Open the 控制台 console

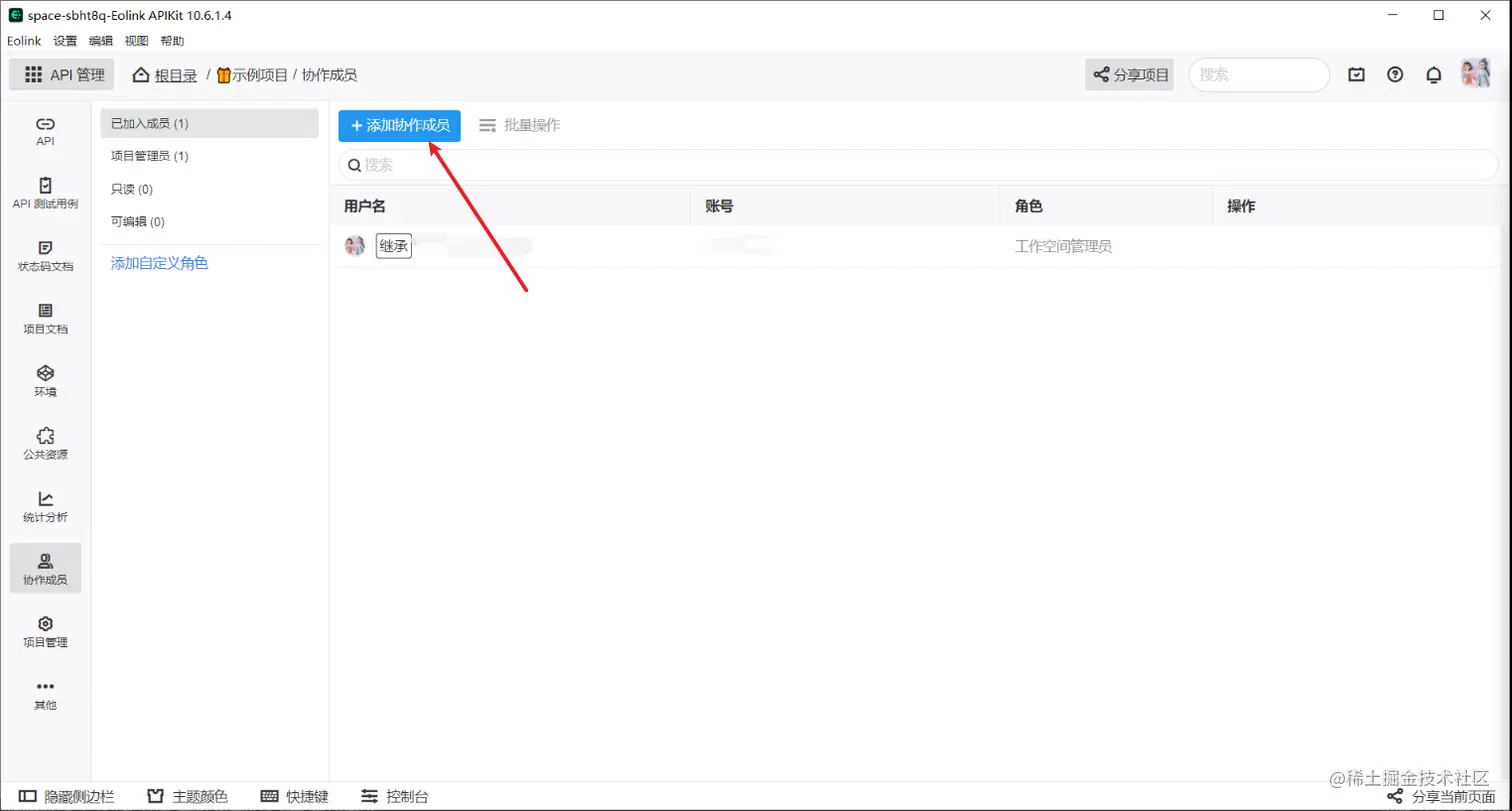(396, 796)
